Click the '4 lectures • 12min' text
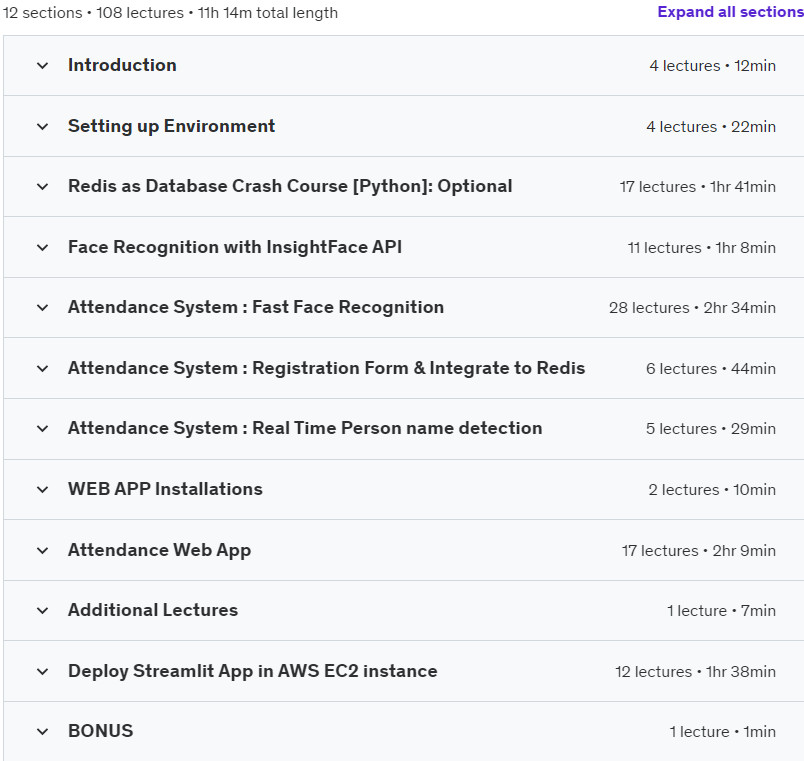 click(712, 66)
